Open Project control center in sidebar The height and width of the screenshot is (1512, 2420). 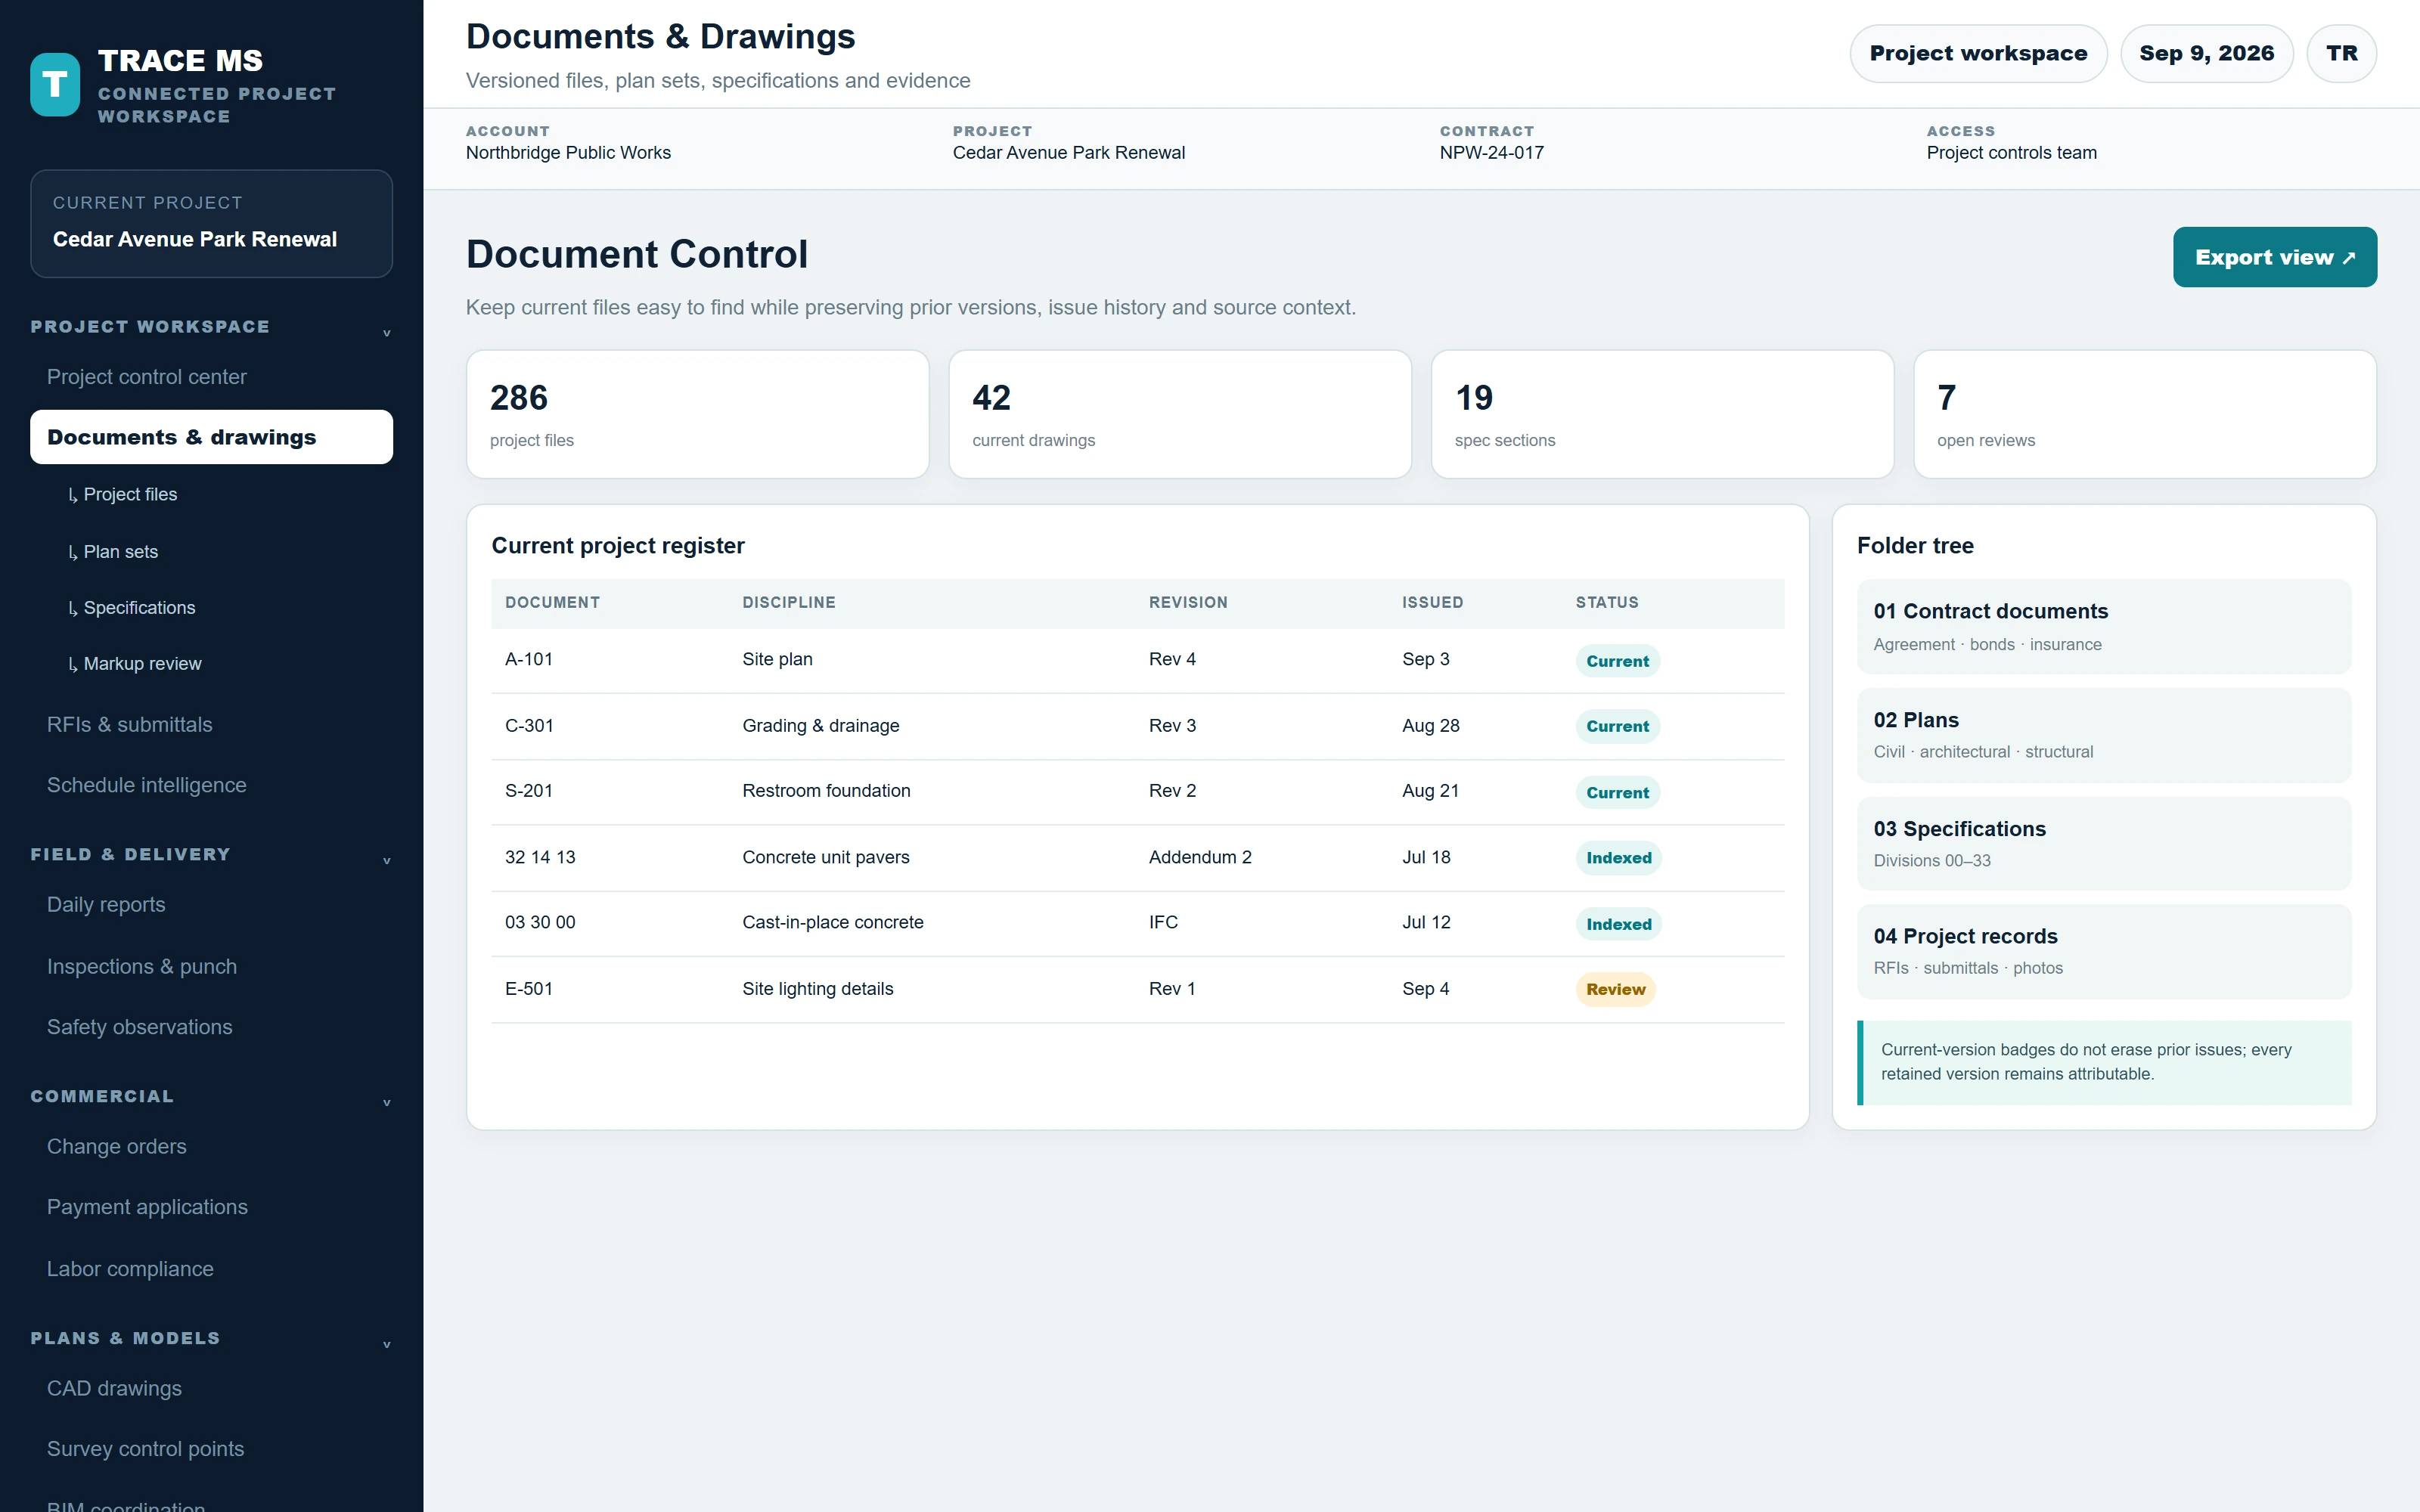211,377
